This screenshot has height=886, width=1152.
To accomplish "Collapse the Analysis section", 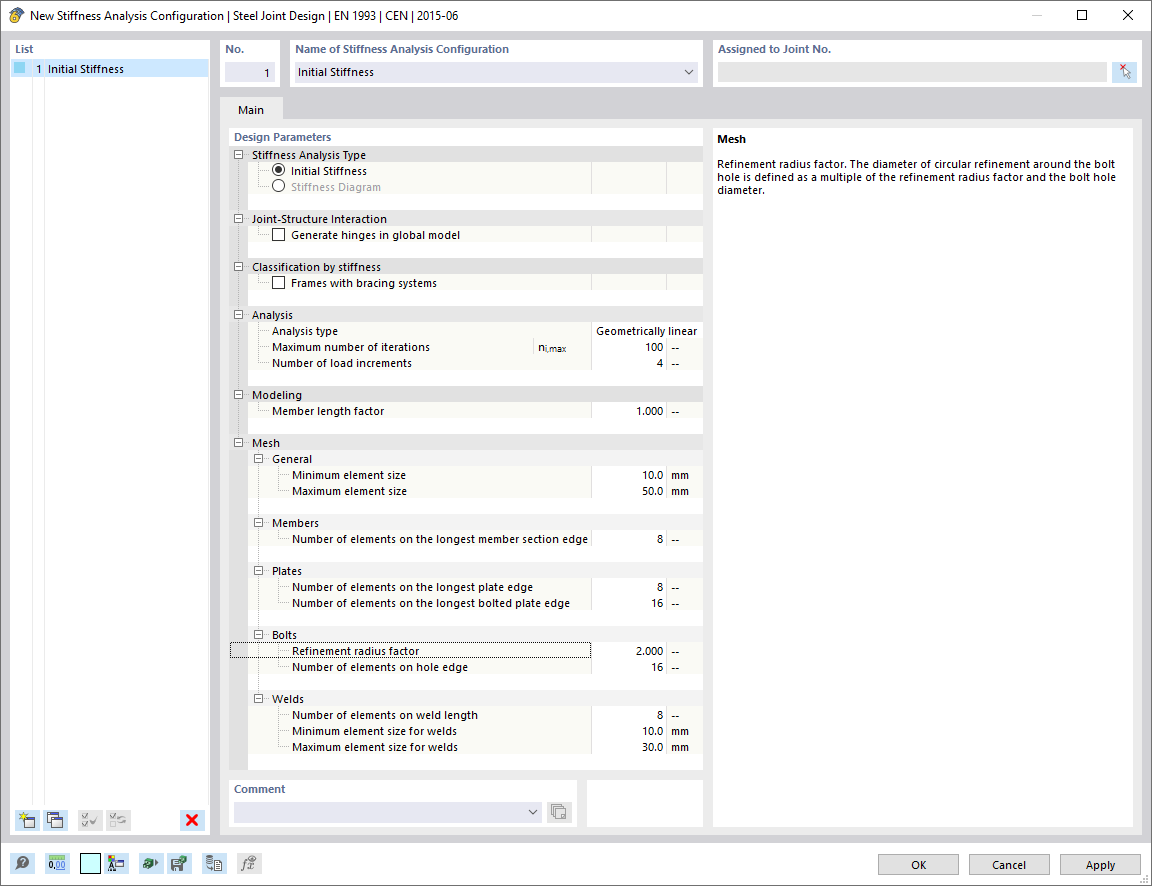I will [x=239, y=314].
